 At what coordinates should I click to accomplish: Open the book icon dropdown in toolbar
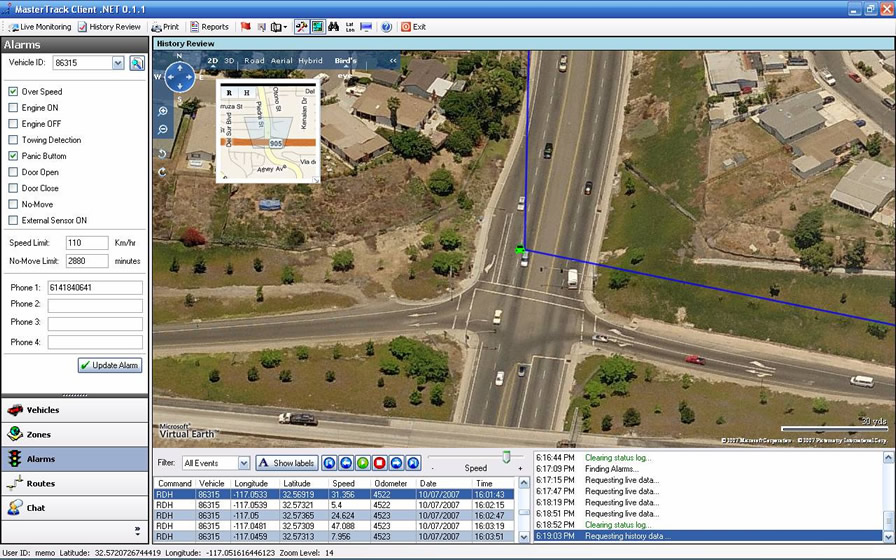[279, 27]
